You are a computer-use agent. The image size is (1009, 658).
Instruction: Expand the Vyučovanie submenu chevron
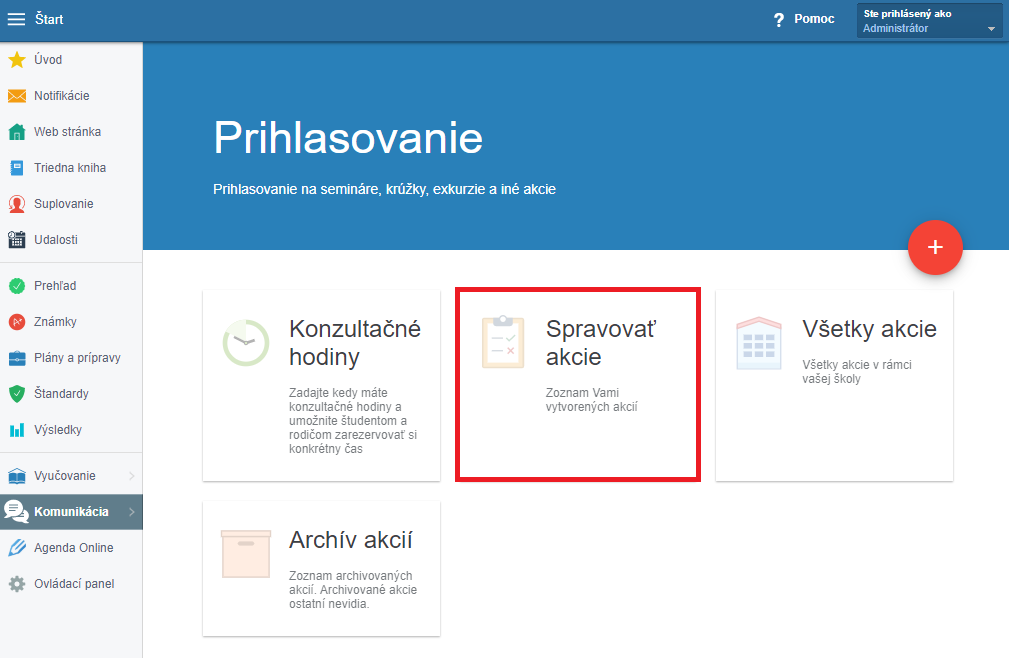click(x=131, y=476)
